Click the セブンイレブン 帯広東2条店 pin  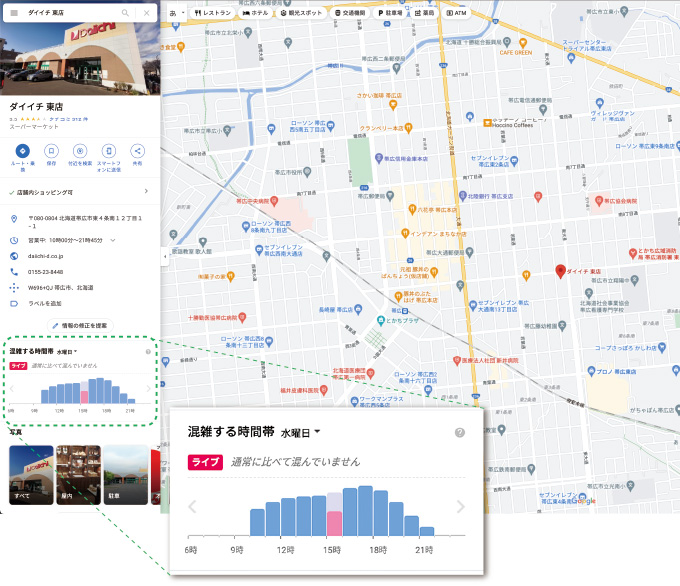point(514,161)
